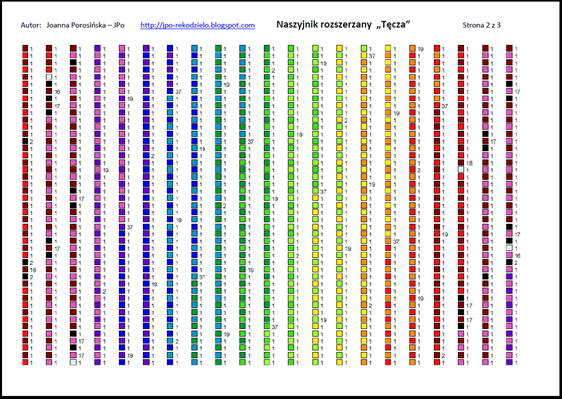Click the bottom purple swatch in the last column
The image size is (562, 399).
(509, 362)
